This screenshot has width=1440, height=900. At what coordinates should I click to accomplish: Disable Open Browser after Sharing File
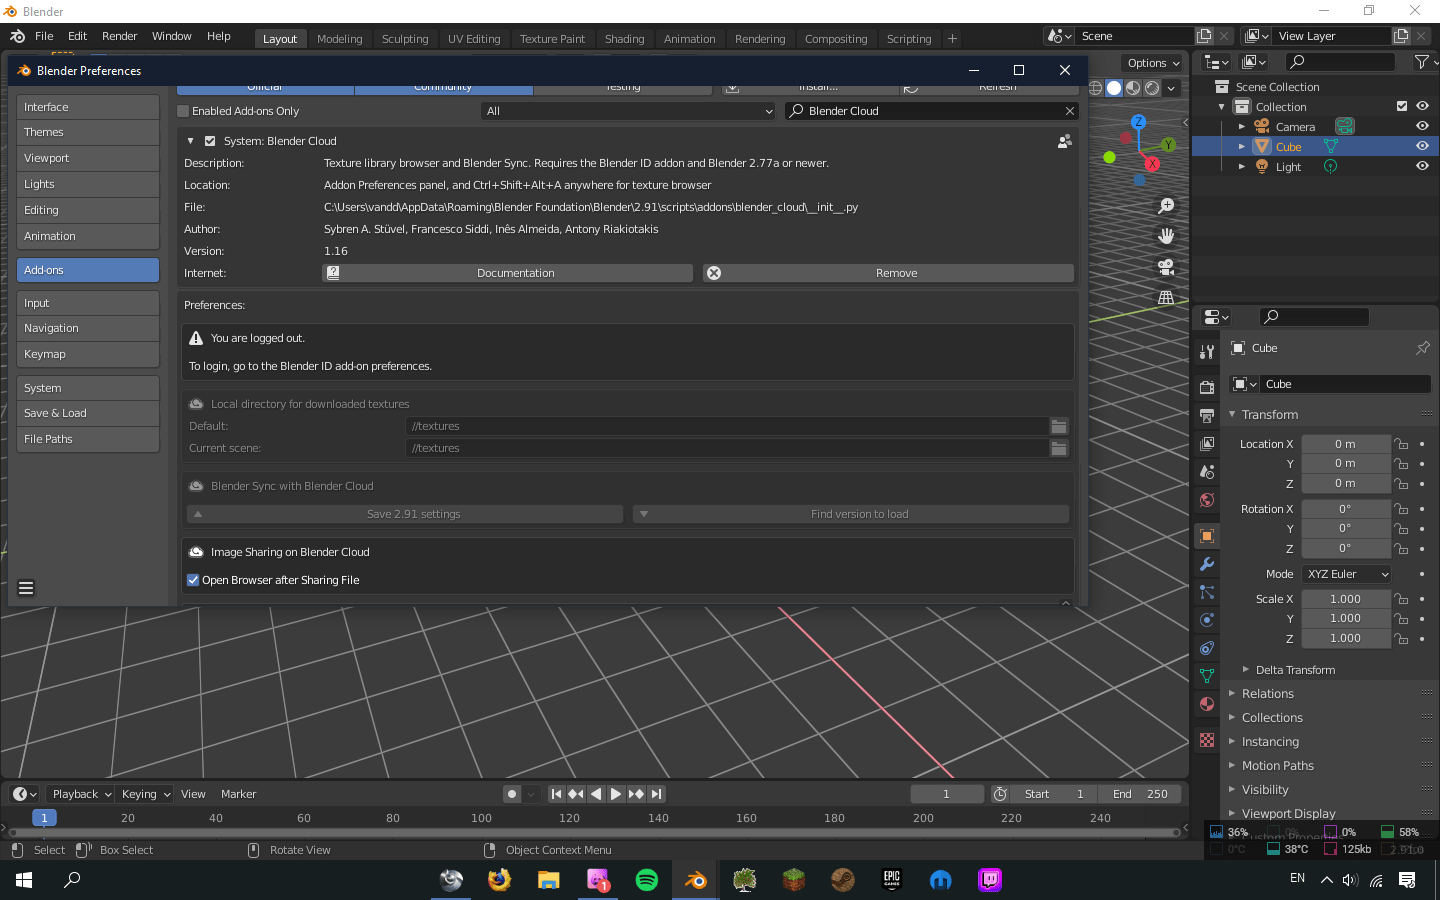point(192,580)
